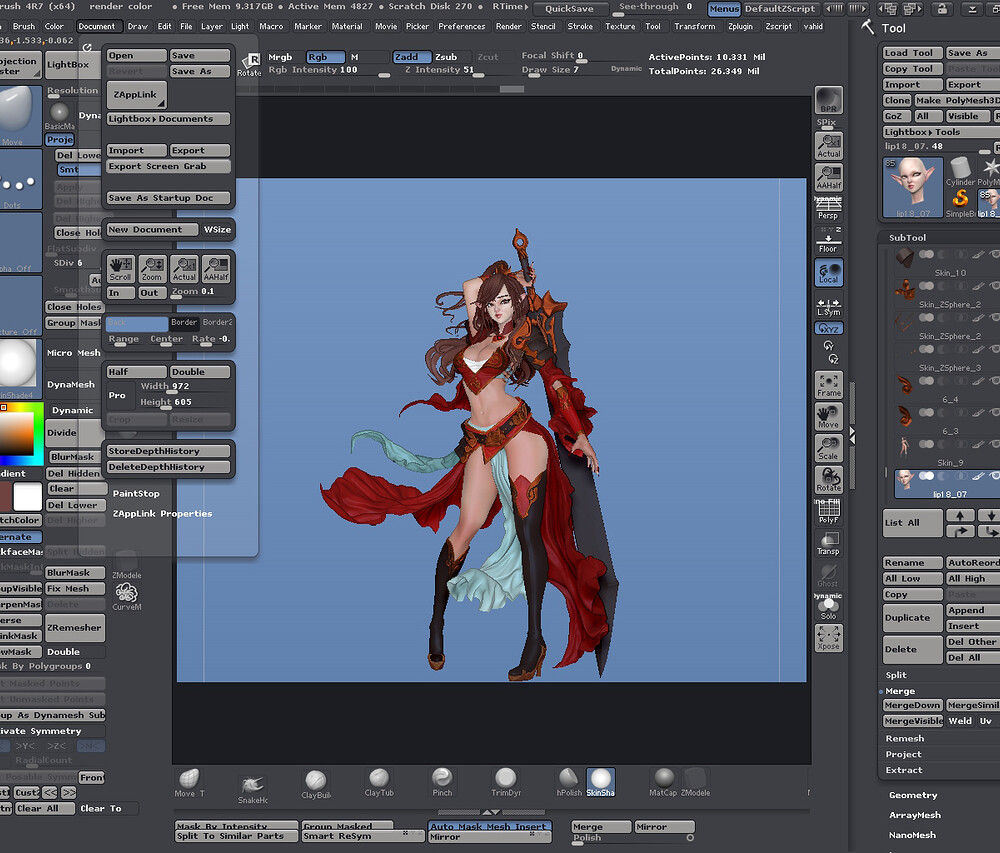
Task: Move subtool up with the up arrow
Action: tap(960, 515)
